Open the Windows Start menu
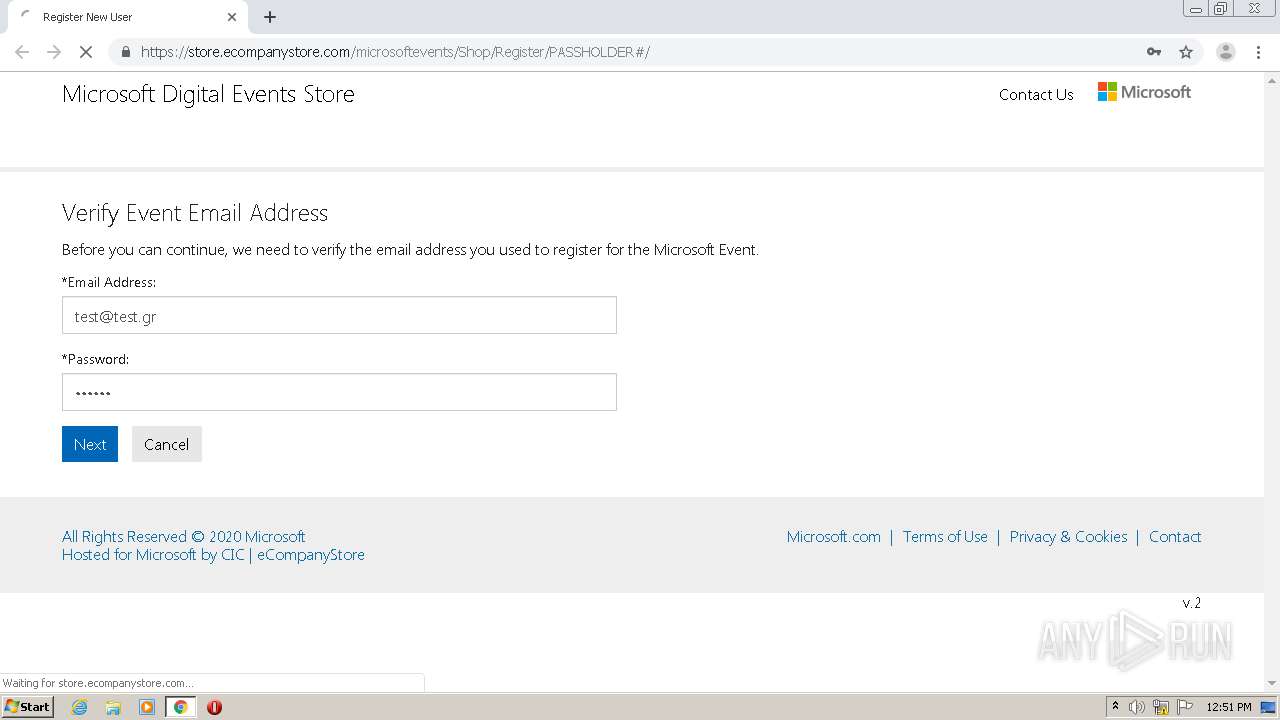Screen dimensions: 1280x720 pos(27,706)
